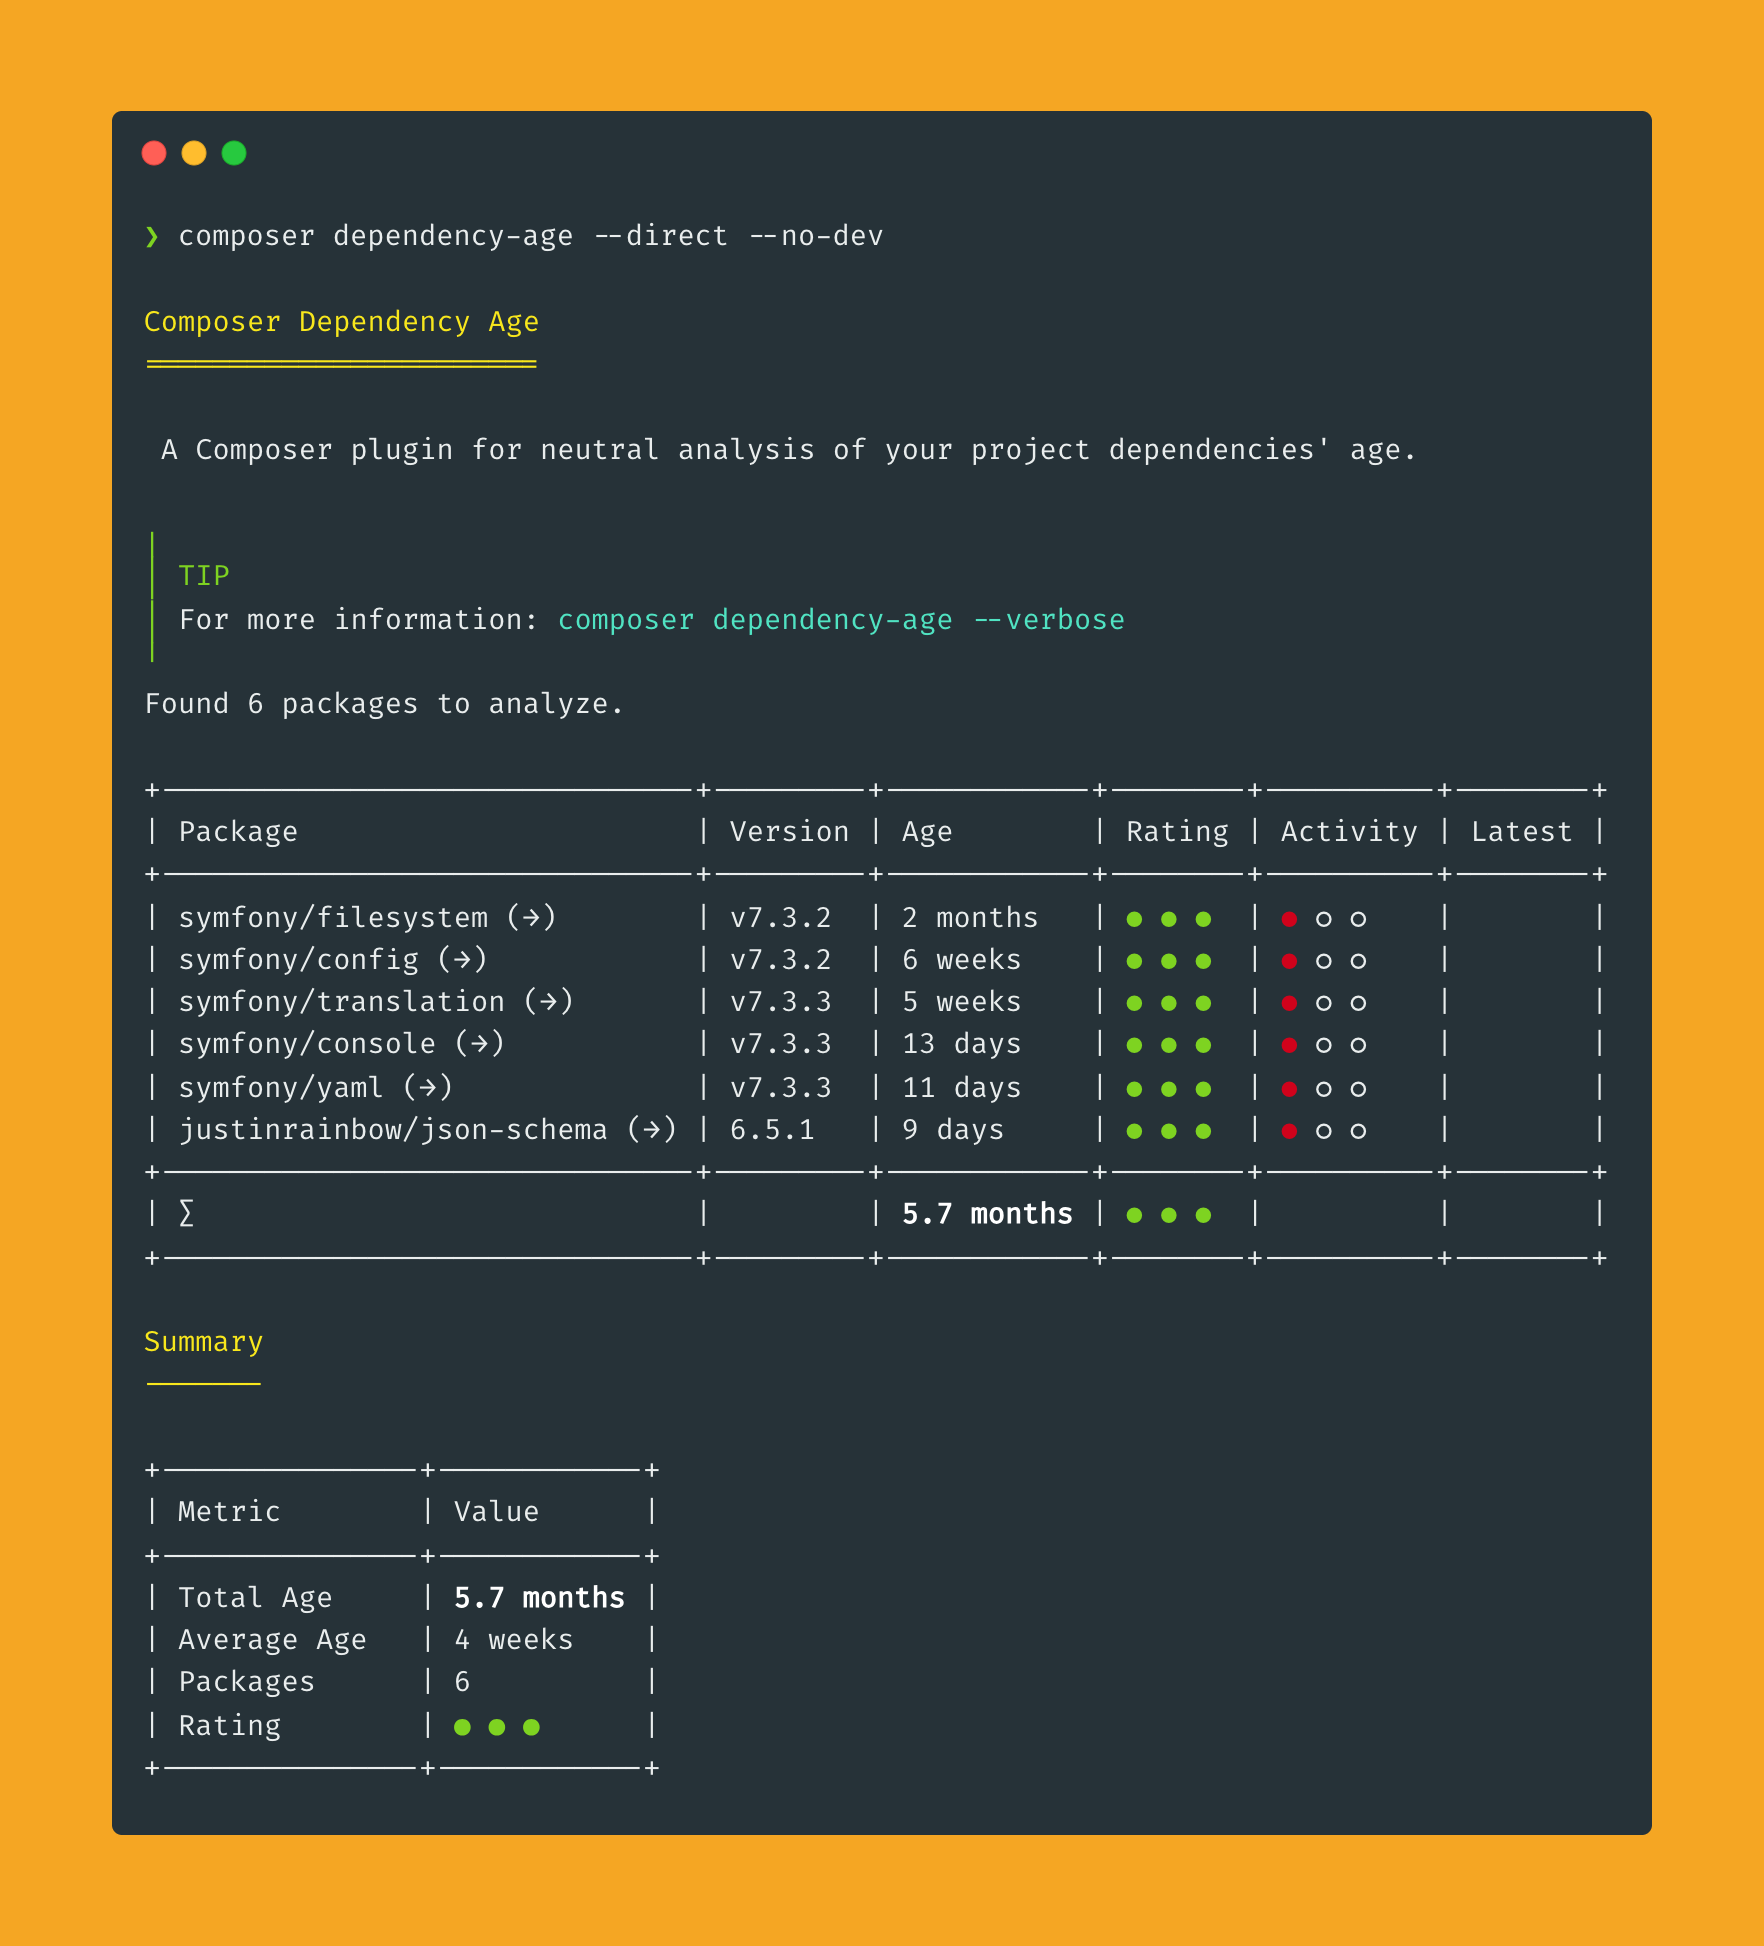Click bold '5.7 months' in sum row
The image size is (1764, 1946).
(987, 1213)
